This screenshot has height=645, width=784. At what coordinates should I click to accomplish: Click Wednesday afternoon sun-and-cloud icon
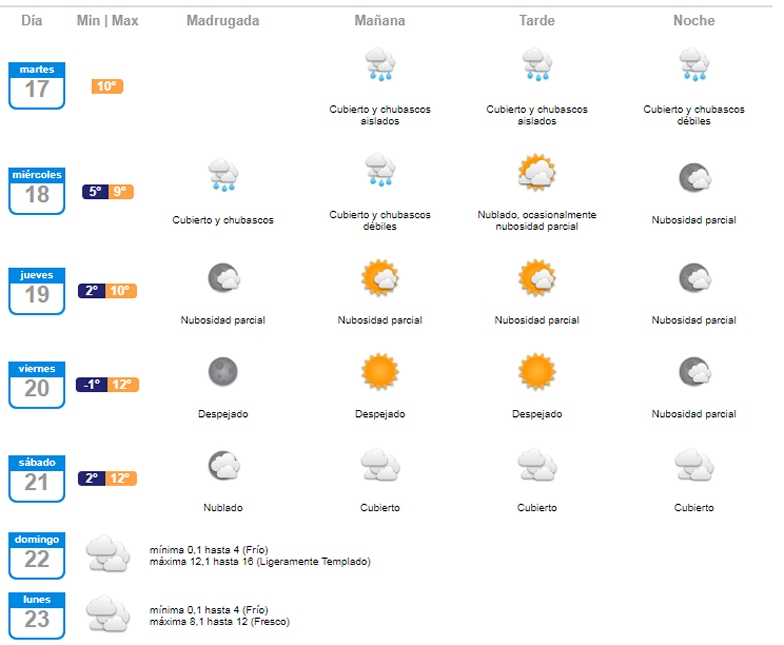pyautogui.click(x=537, y=173)
